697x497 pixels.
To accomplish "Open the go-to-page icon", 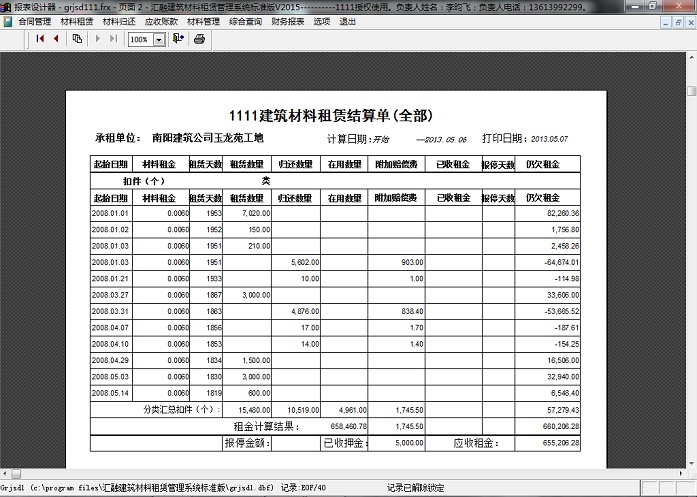I will (x=77, y=39).
